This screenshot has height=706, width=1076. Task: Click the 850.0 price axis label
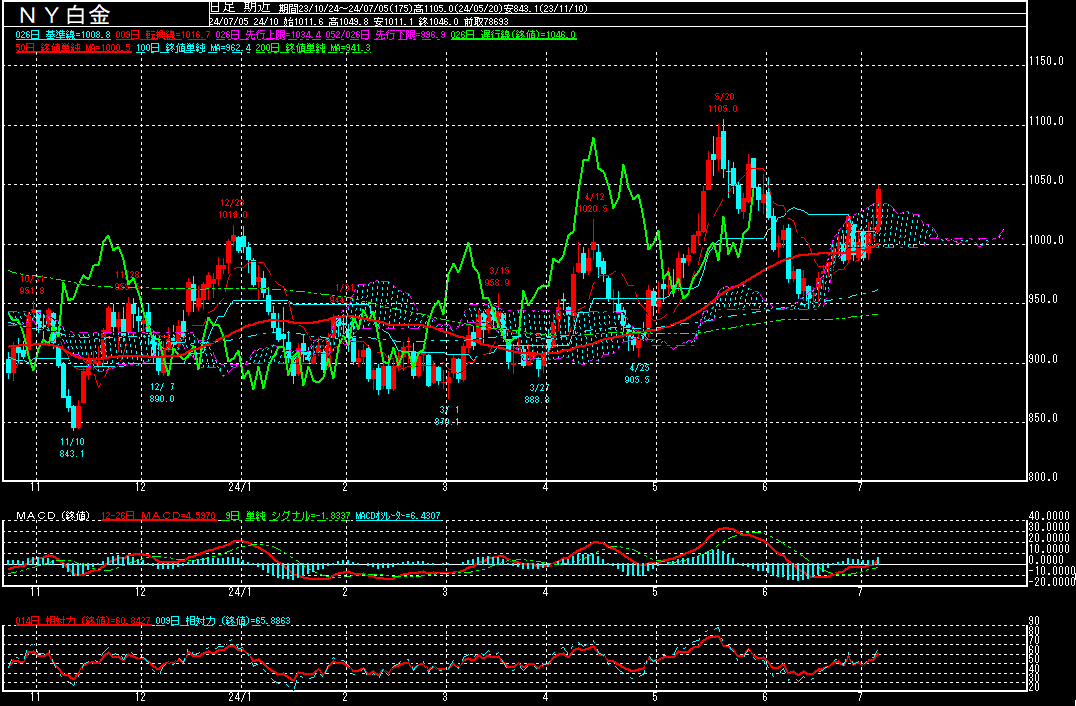[x=1044, y=418]
